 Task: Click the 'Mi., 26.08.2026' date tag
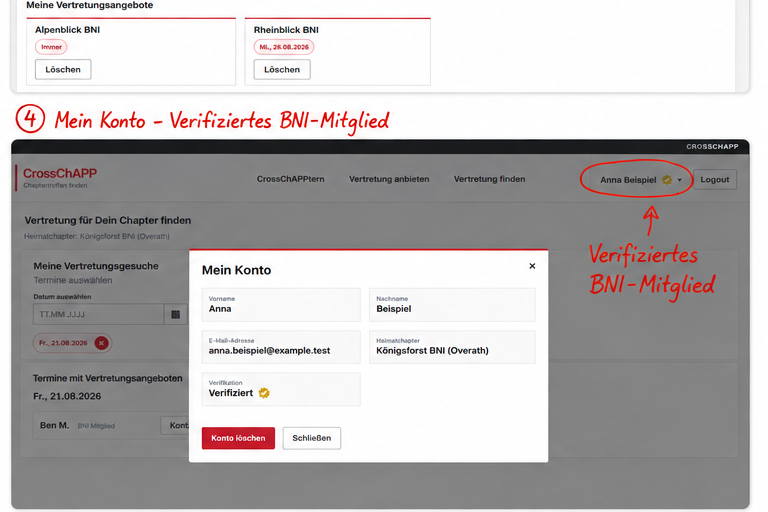284,47
